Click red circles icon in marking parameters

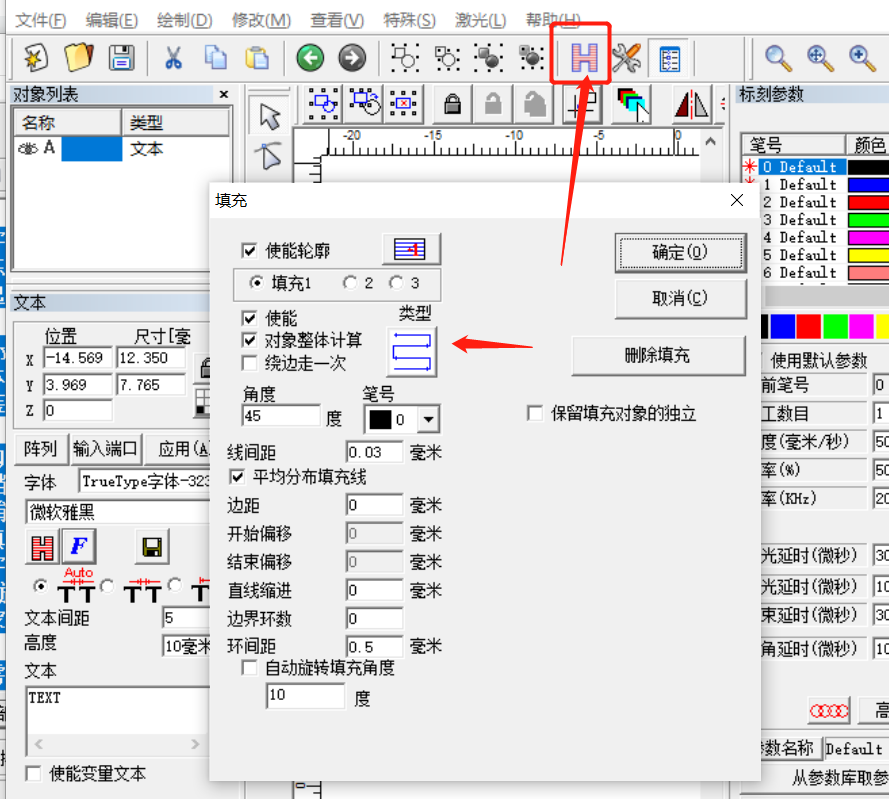click(x=828, y=710)
